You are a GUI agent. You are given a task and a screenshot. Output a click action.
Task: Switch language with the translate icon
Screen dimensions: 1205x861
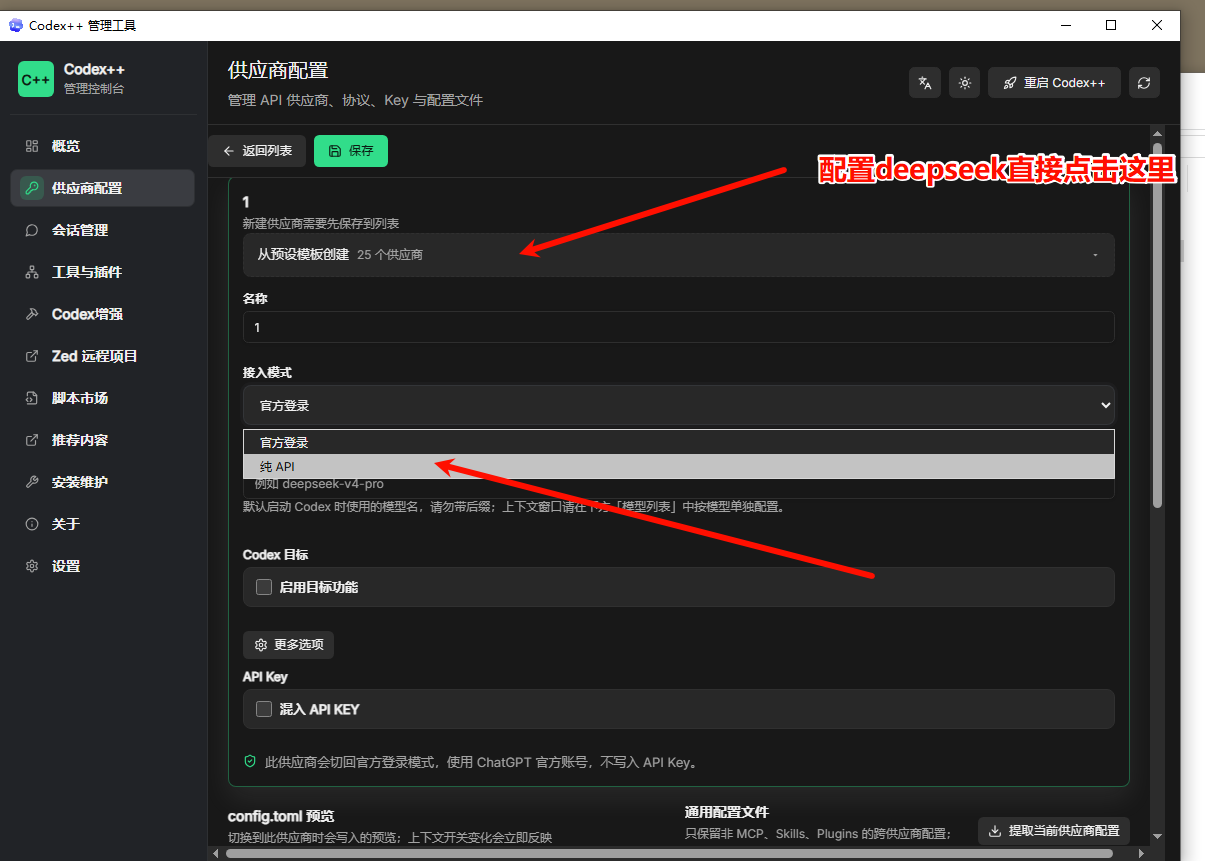click(925, 83)
